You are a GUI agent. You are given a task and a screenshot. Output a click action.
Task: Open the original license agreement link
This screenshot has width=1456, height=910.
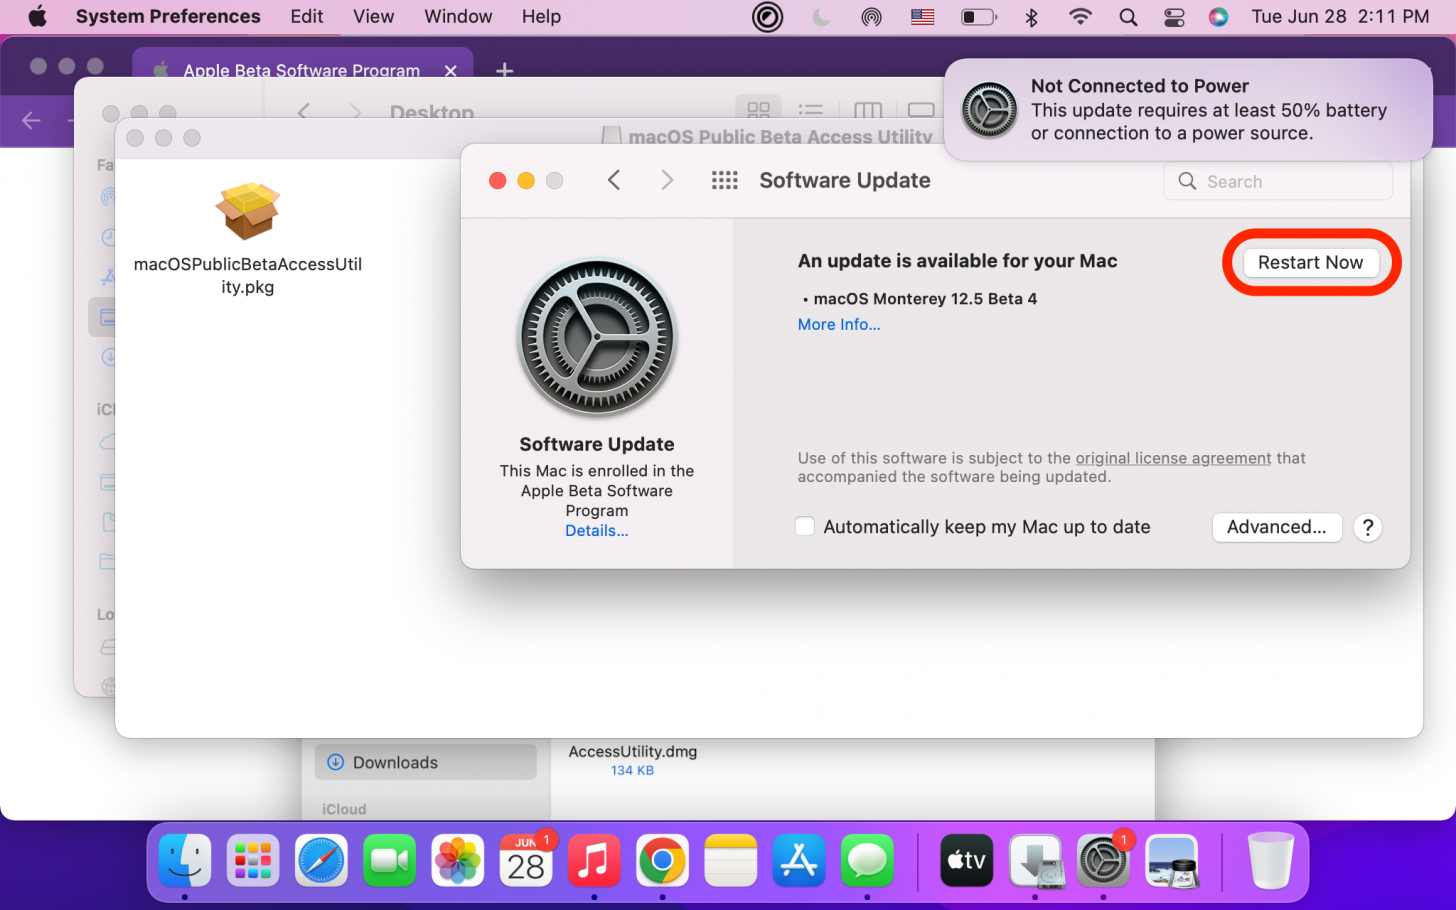tap(1173, 458)
